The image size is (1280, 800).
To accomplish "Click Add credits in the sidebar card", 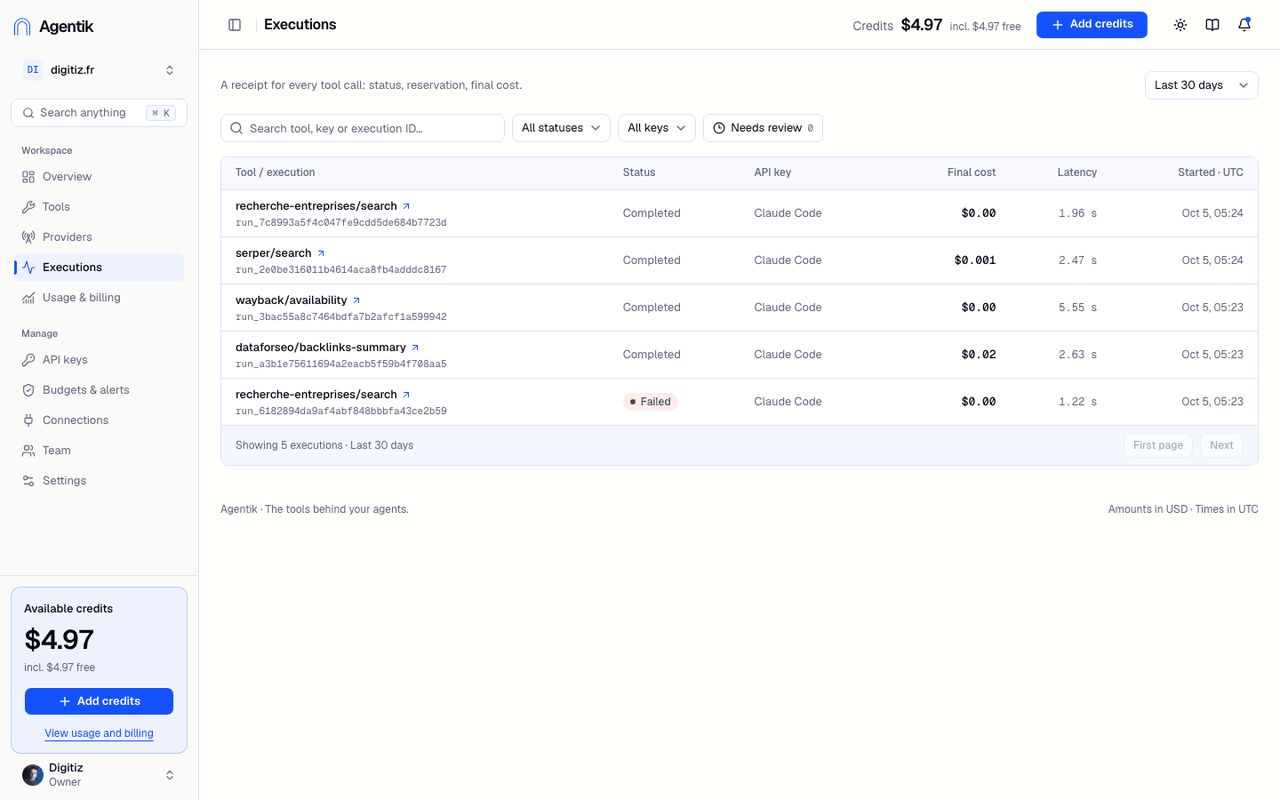I will [x=99, y=701].
